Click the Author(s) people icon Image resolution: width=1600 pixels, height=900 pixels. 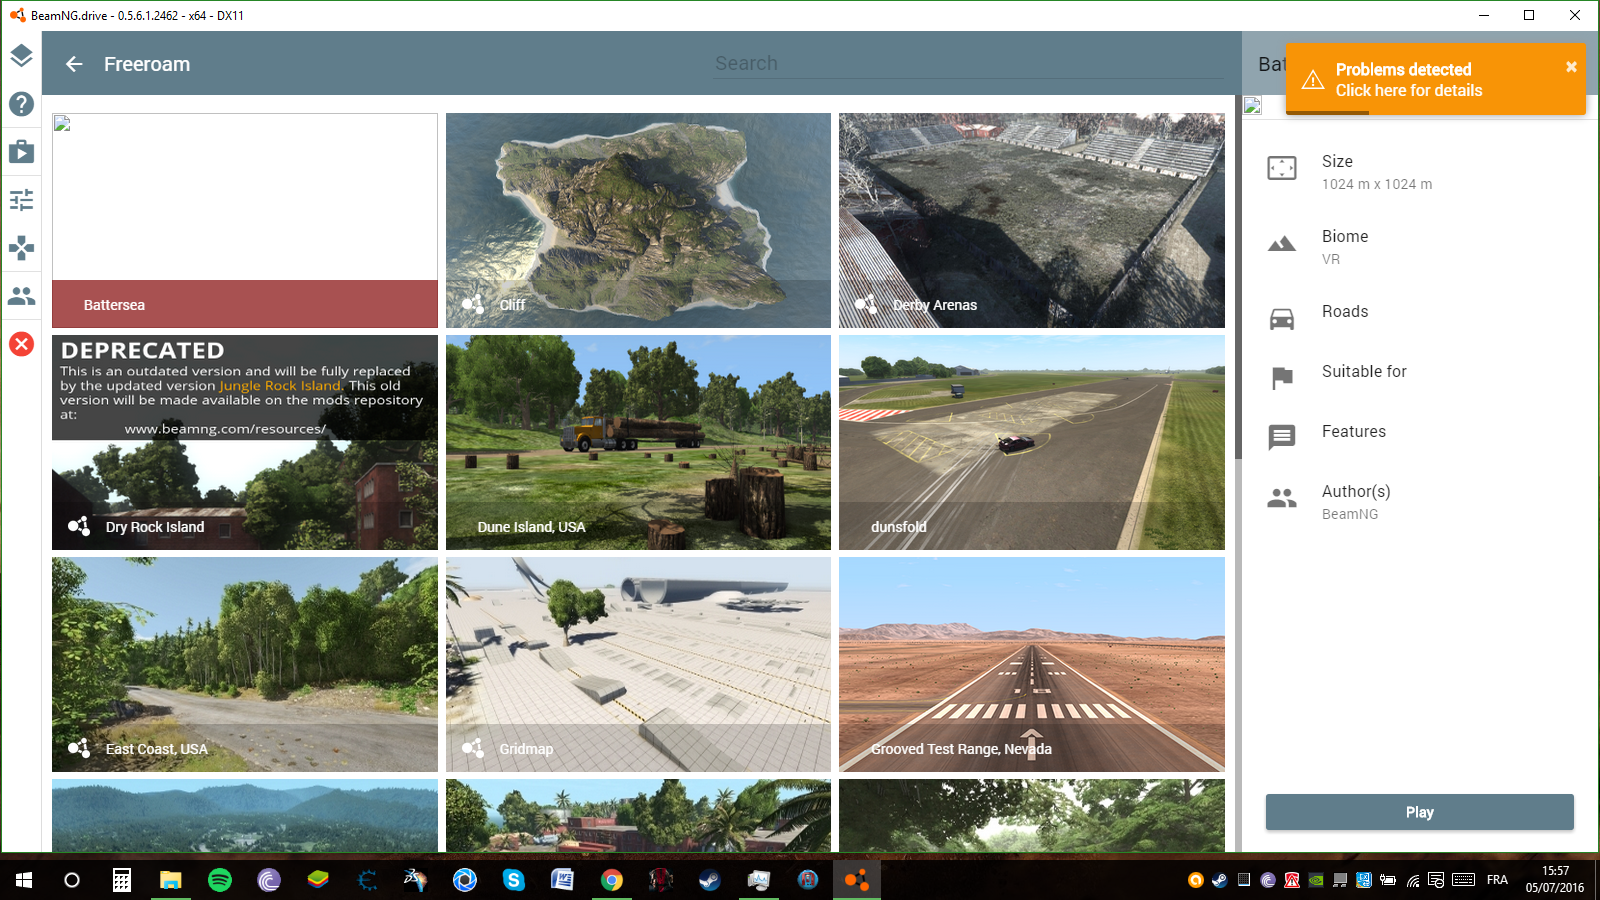pyautogui.click(x=1282, y=498)
